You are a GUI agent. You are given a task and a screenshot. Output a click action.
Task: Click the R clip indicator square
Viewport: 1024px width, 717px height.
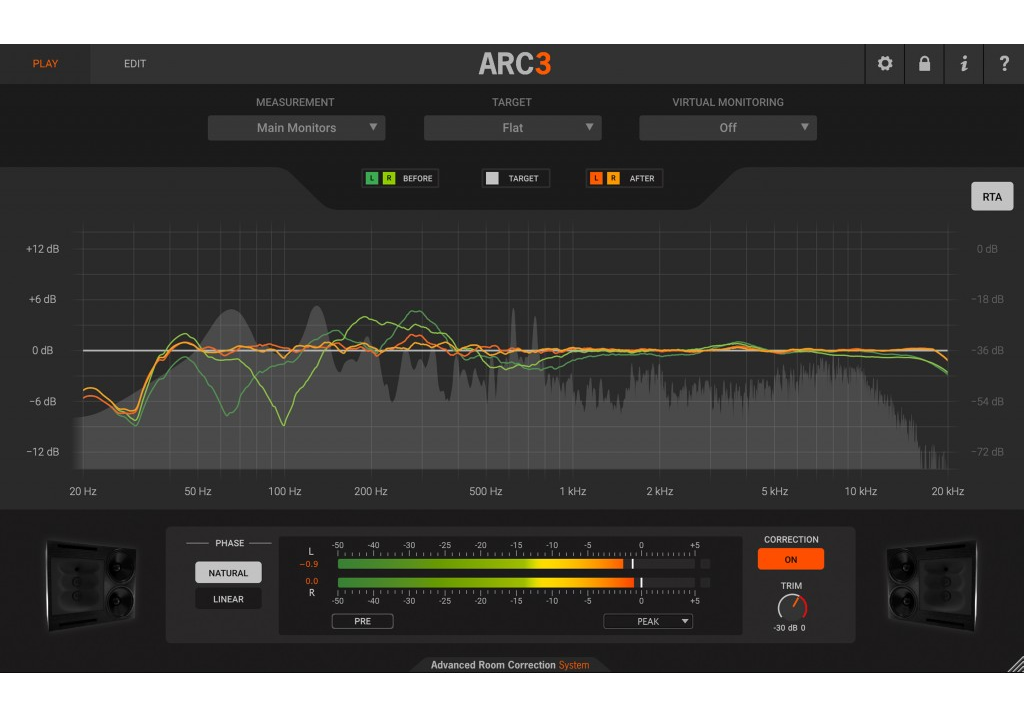tap(705, 582)
